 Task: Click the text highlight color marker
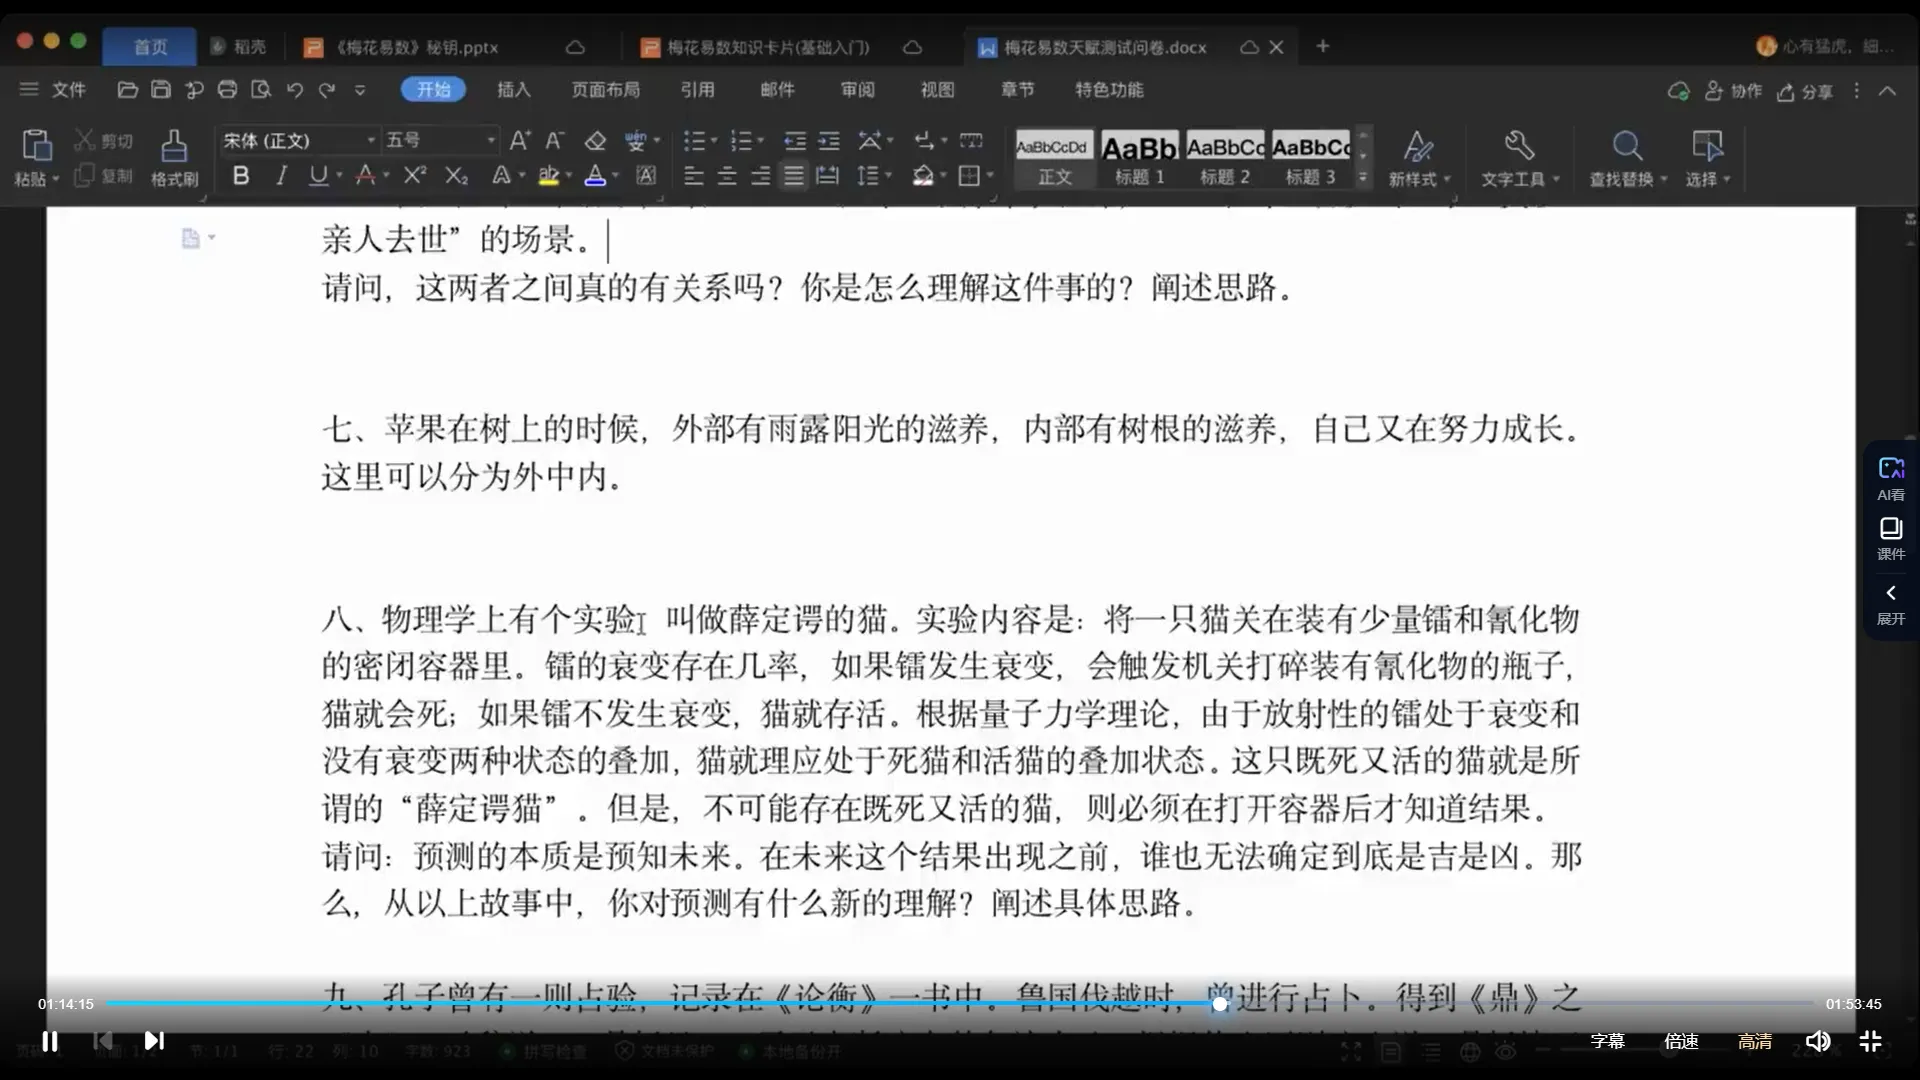pos(548,176)
